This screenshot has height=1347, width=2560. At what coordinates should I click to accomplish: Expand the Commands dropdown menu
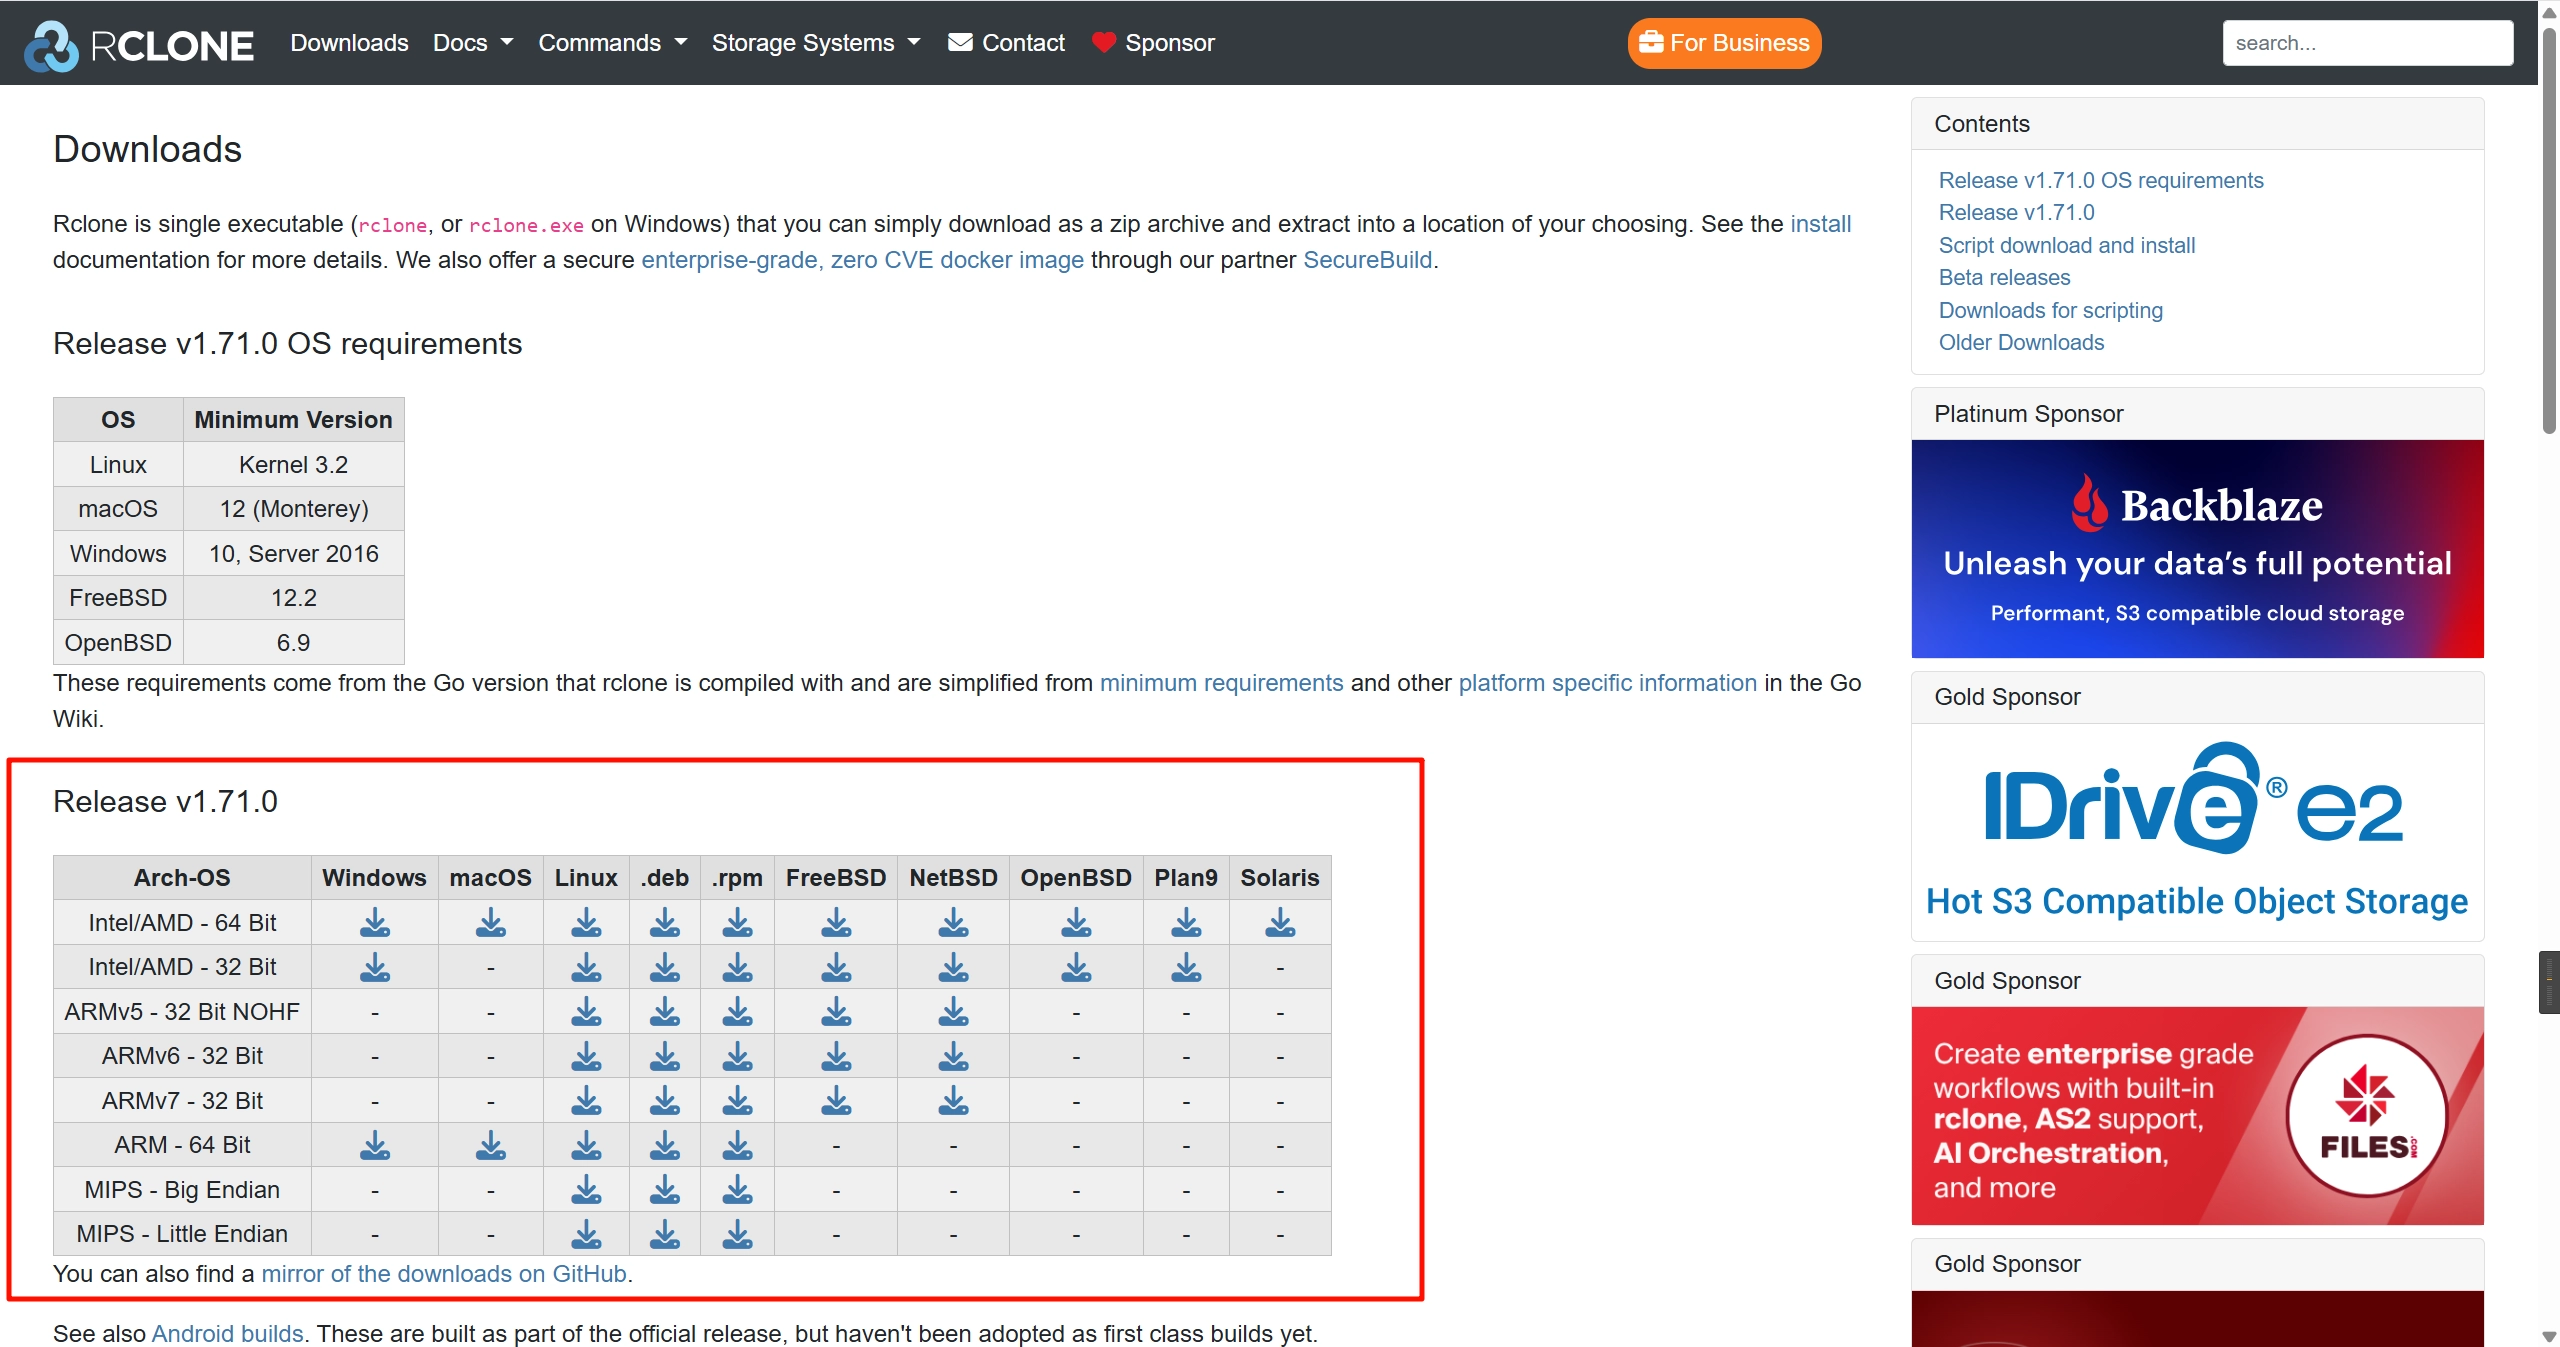[612, 43]
